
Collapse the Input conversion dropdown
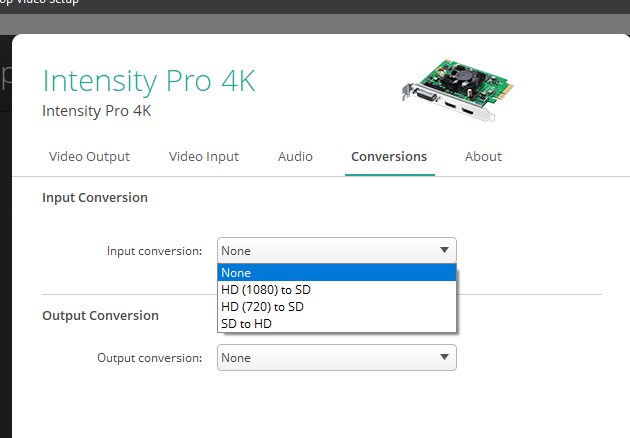tap(337, 250)
